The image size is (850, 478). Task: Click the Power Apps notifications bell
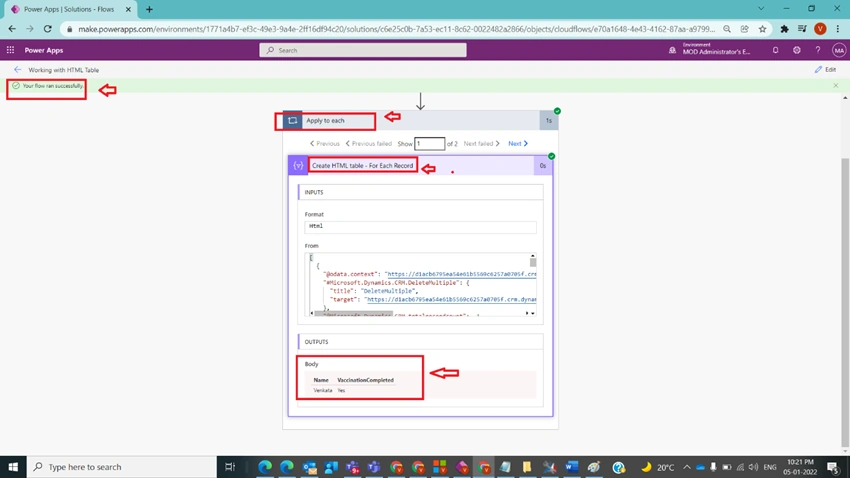pos(775,50)
